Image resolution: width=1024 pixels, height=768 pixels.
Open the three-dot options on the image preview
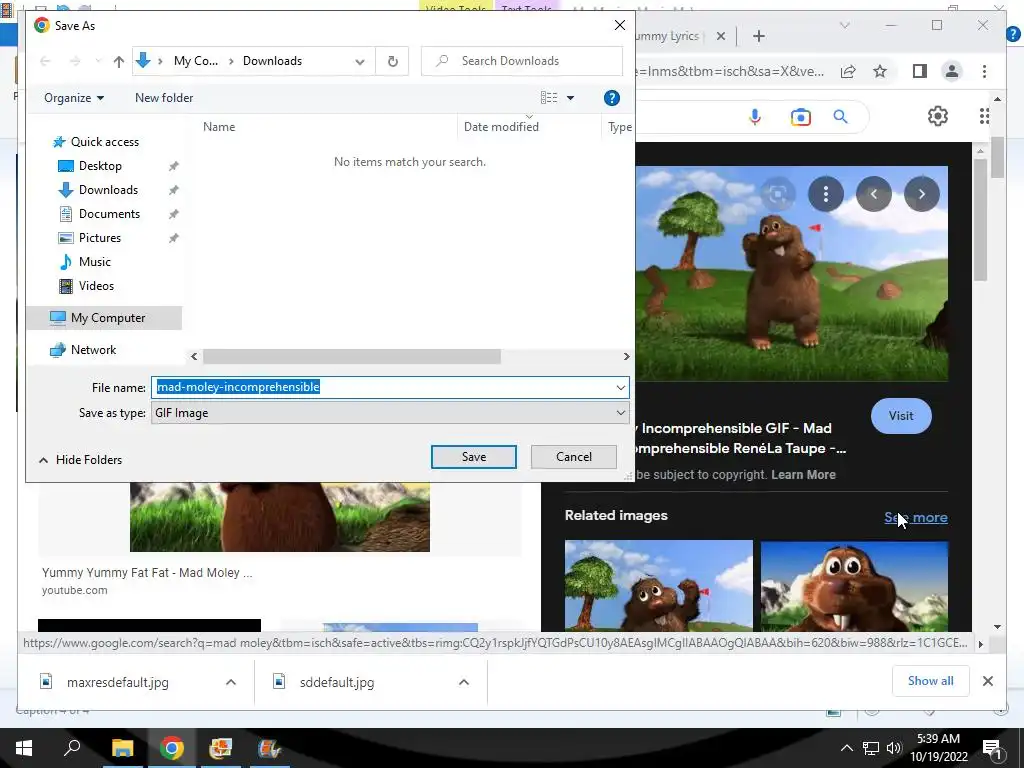click(826, 194)
